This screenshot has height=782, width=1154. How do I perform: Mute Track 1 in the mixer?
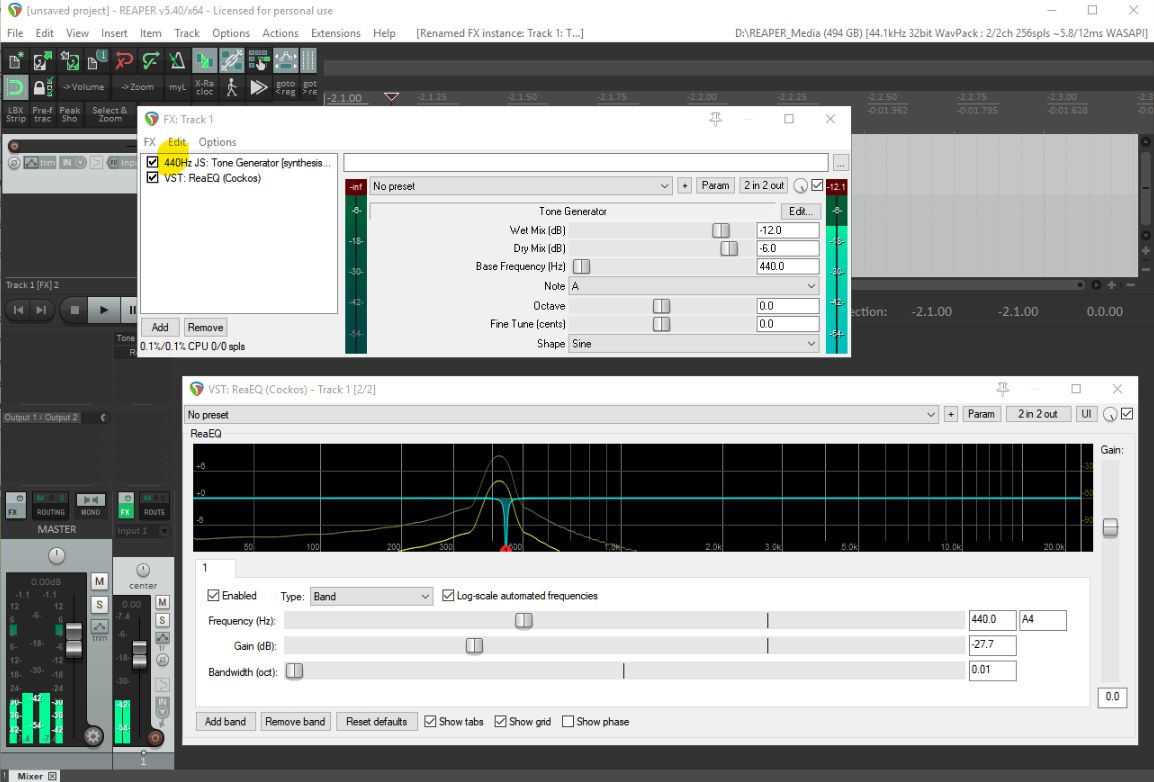point(163,603)
